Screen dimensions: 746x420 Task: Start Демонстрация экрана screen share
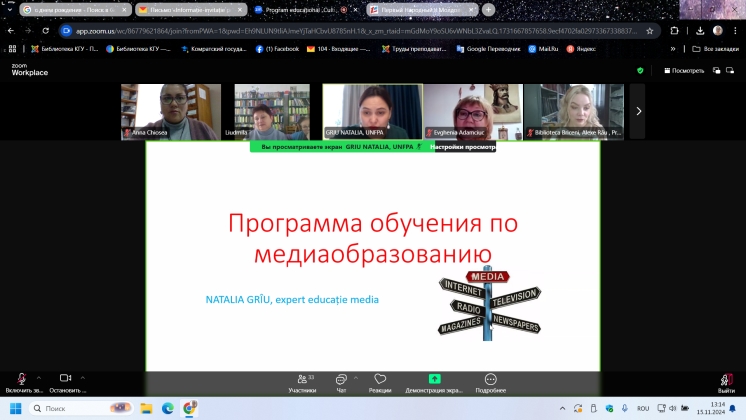(434, 383)
